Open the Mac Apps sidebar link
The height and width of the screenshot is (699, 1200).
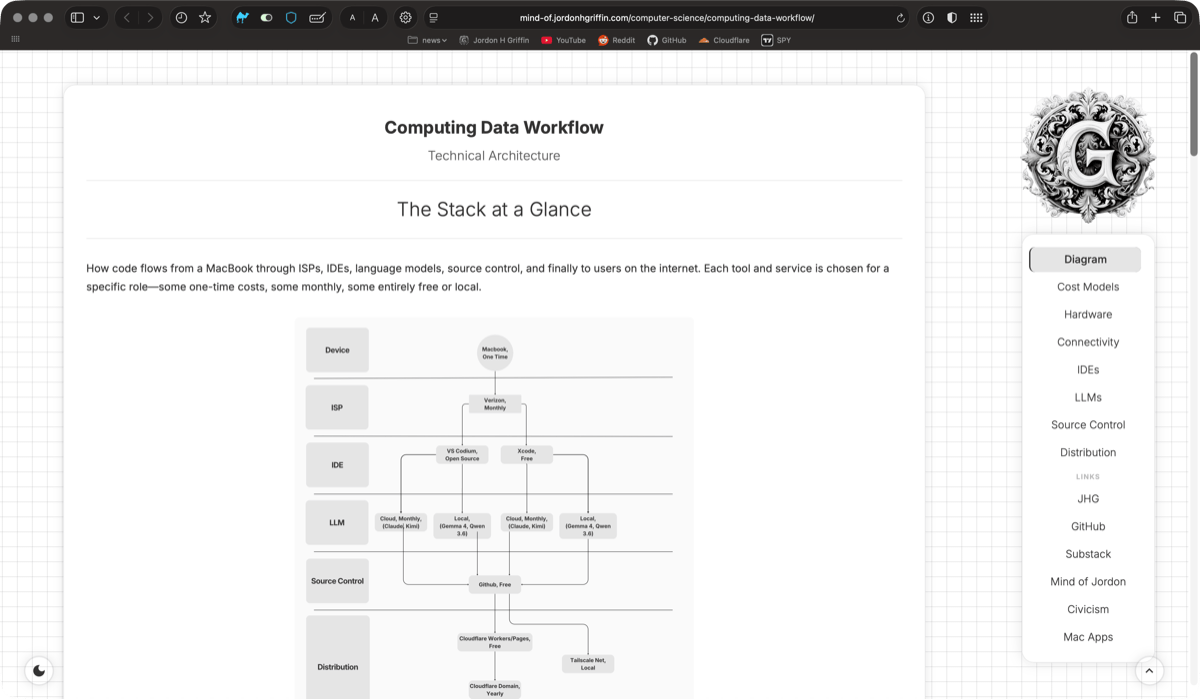[x=1088, y=637]
